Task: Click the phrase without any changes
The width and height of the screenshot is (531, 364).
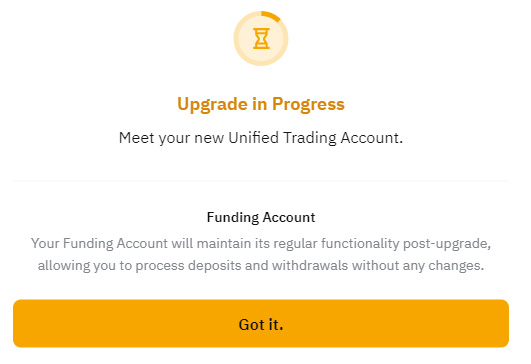Action: tap(418, 266)
